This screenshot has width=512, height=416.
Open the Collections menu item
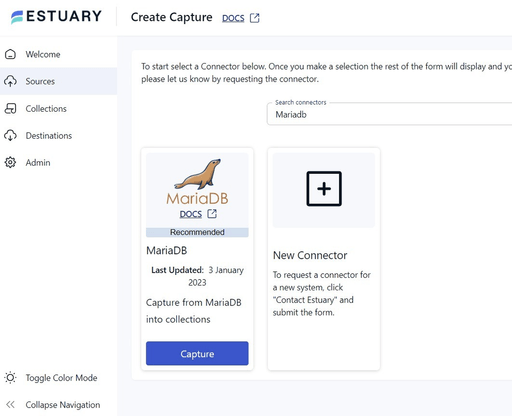click(58, 108)
